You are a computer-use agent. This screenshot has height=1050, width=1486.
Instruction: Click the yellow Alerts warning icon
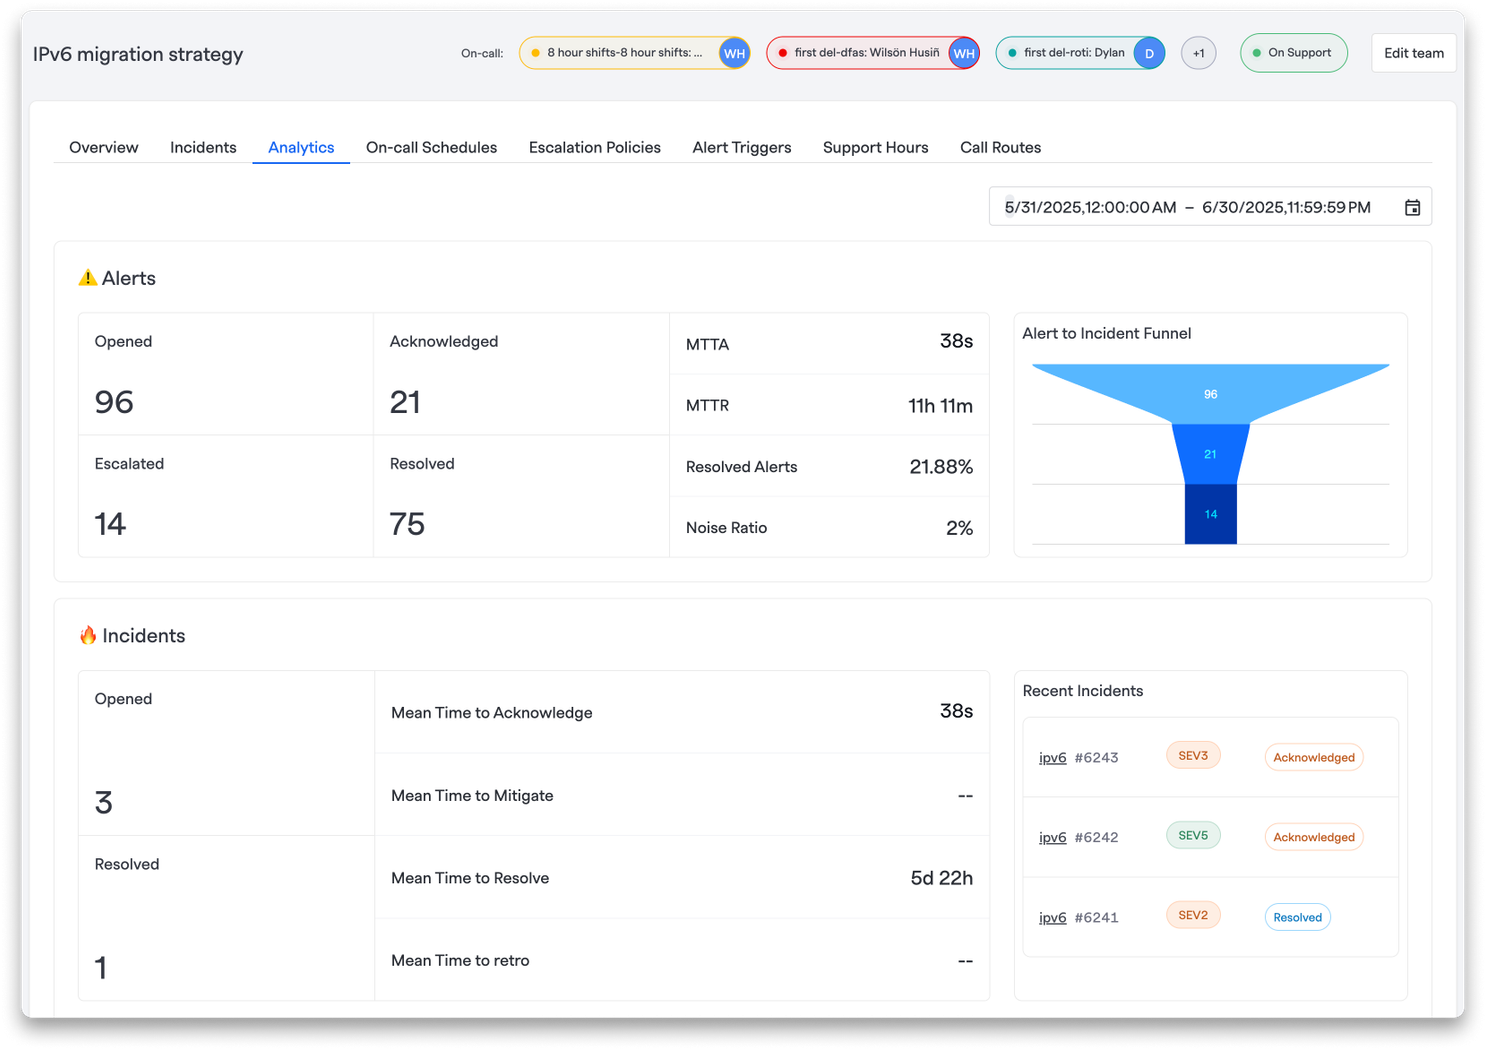click(88, 278)
